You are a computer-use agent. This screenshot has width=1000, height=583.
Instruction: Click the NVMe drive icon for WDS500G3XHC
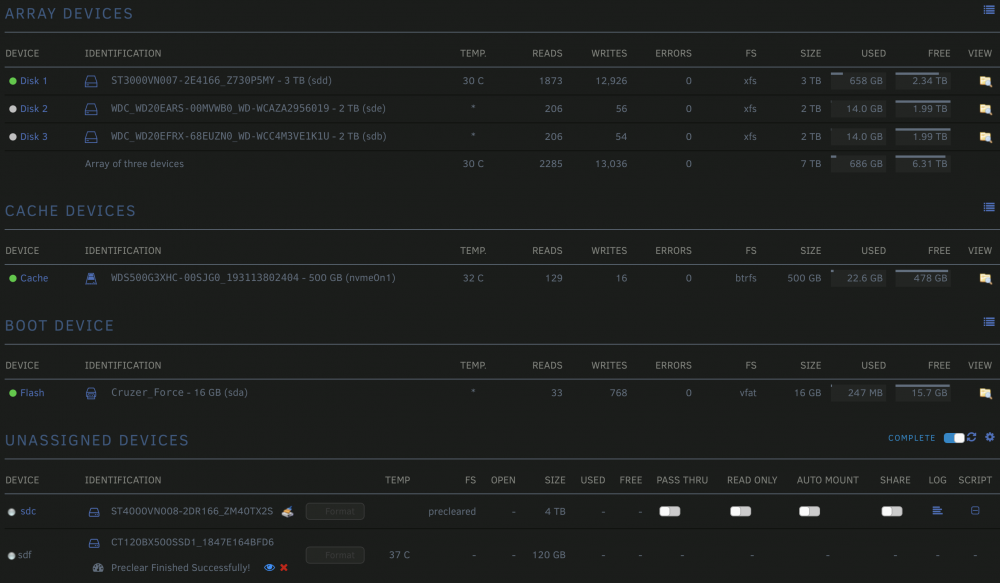click(x=91, y=278)
